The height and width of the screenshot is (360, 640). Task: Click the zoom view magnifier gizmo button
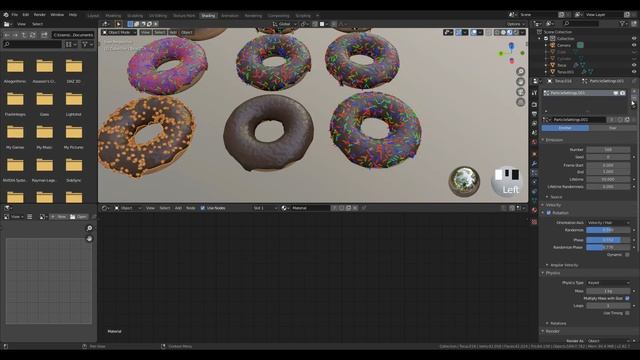point(520,71)
